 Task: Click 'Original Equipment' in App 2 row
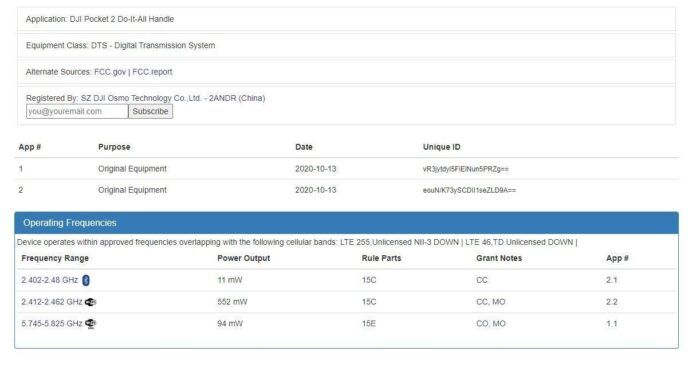[x=132, y=190]
